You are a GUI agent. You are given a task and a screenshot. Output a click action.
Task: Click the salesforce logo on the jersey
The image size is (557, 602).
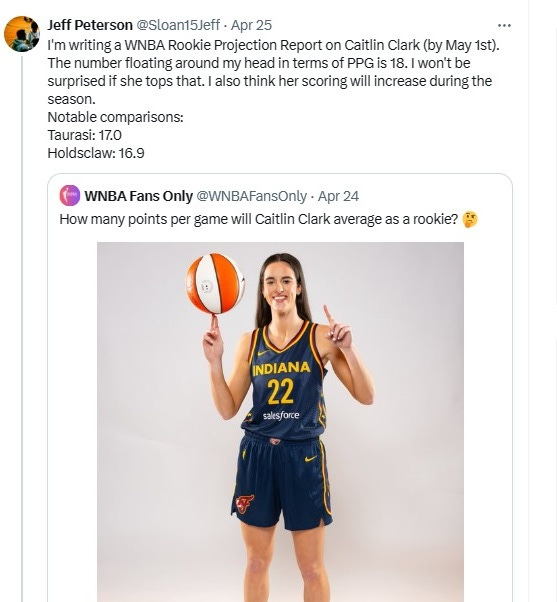click(281, 415)
